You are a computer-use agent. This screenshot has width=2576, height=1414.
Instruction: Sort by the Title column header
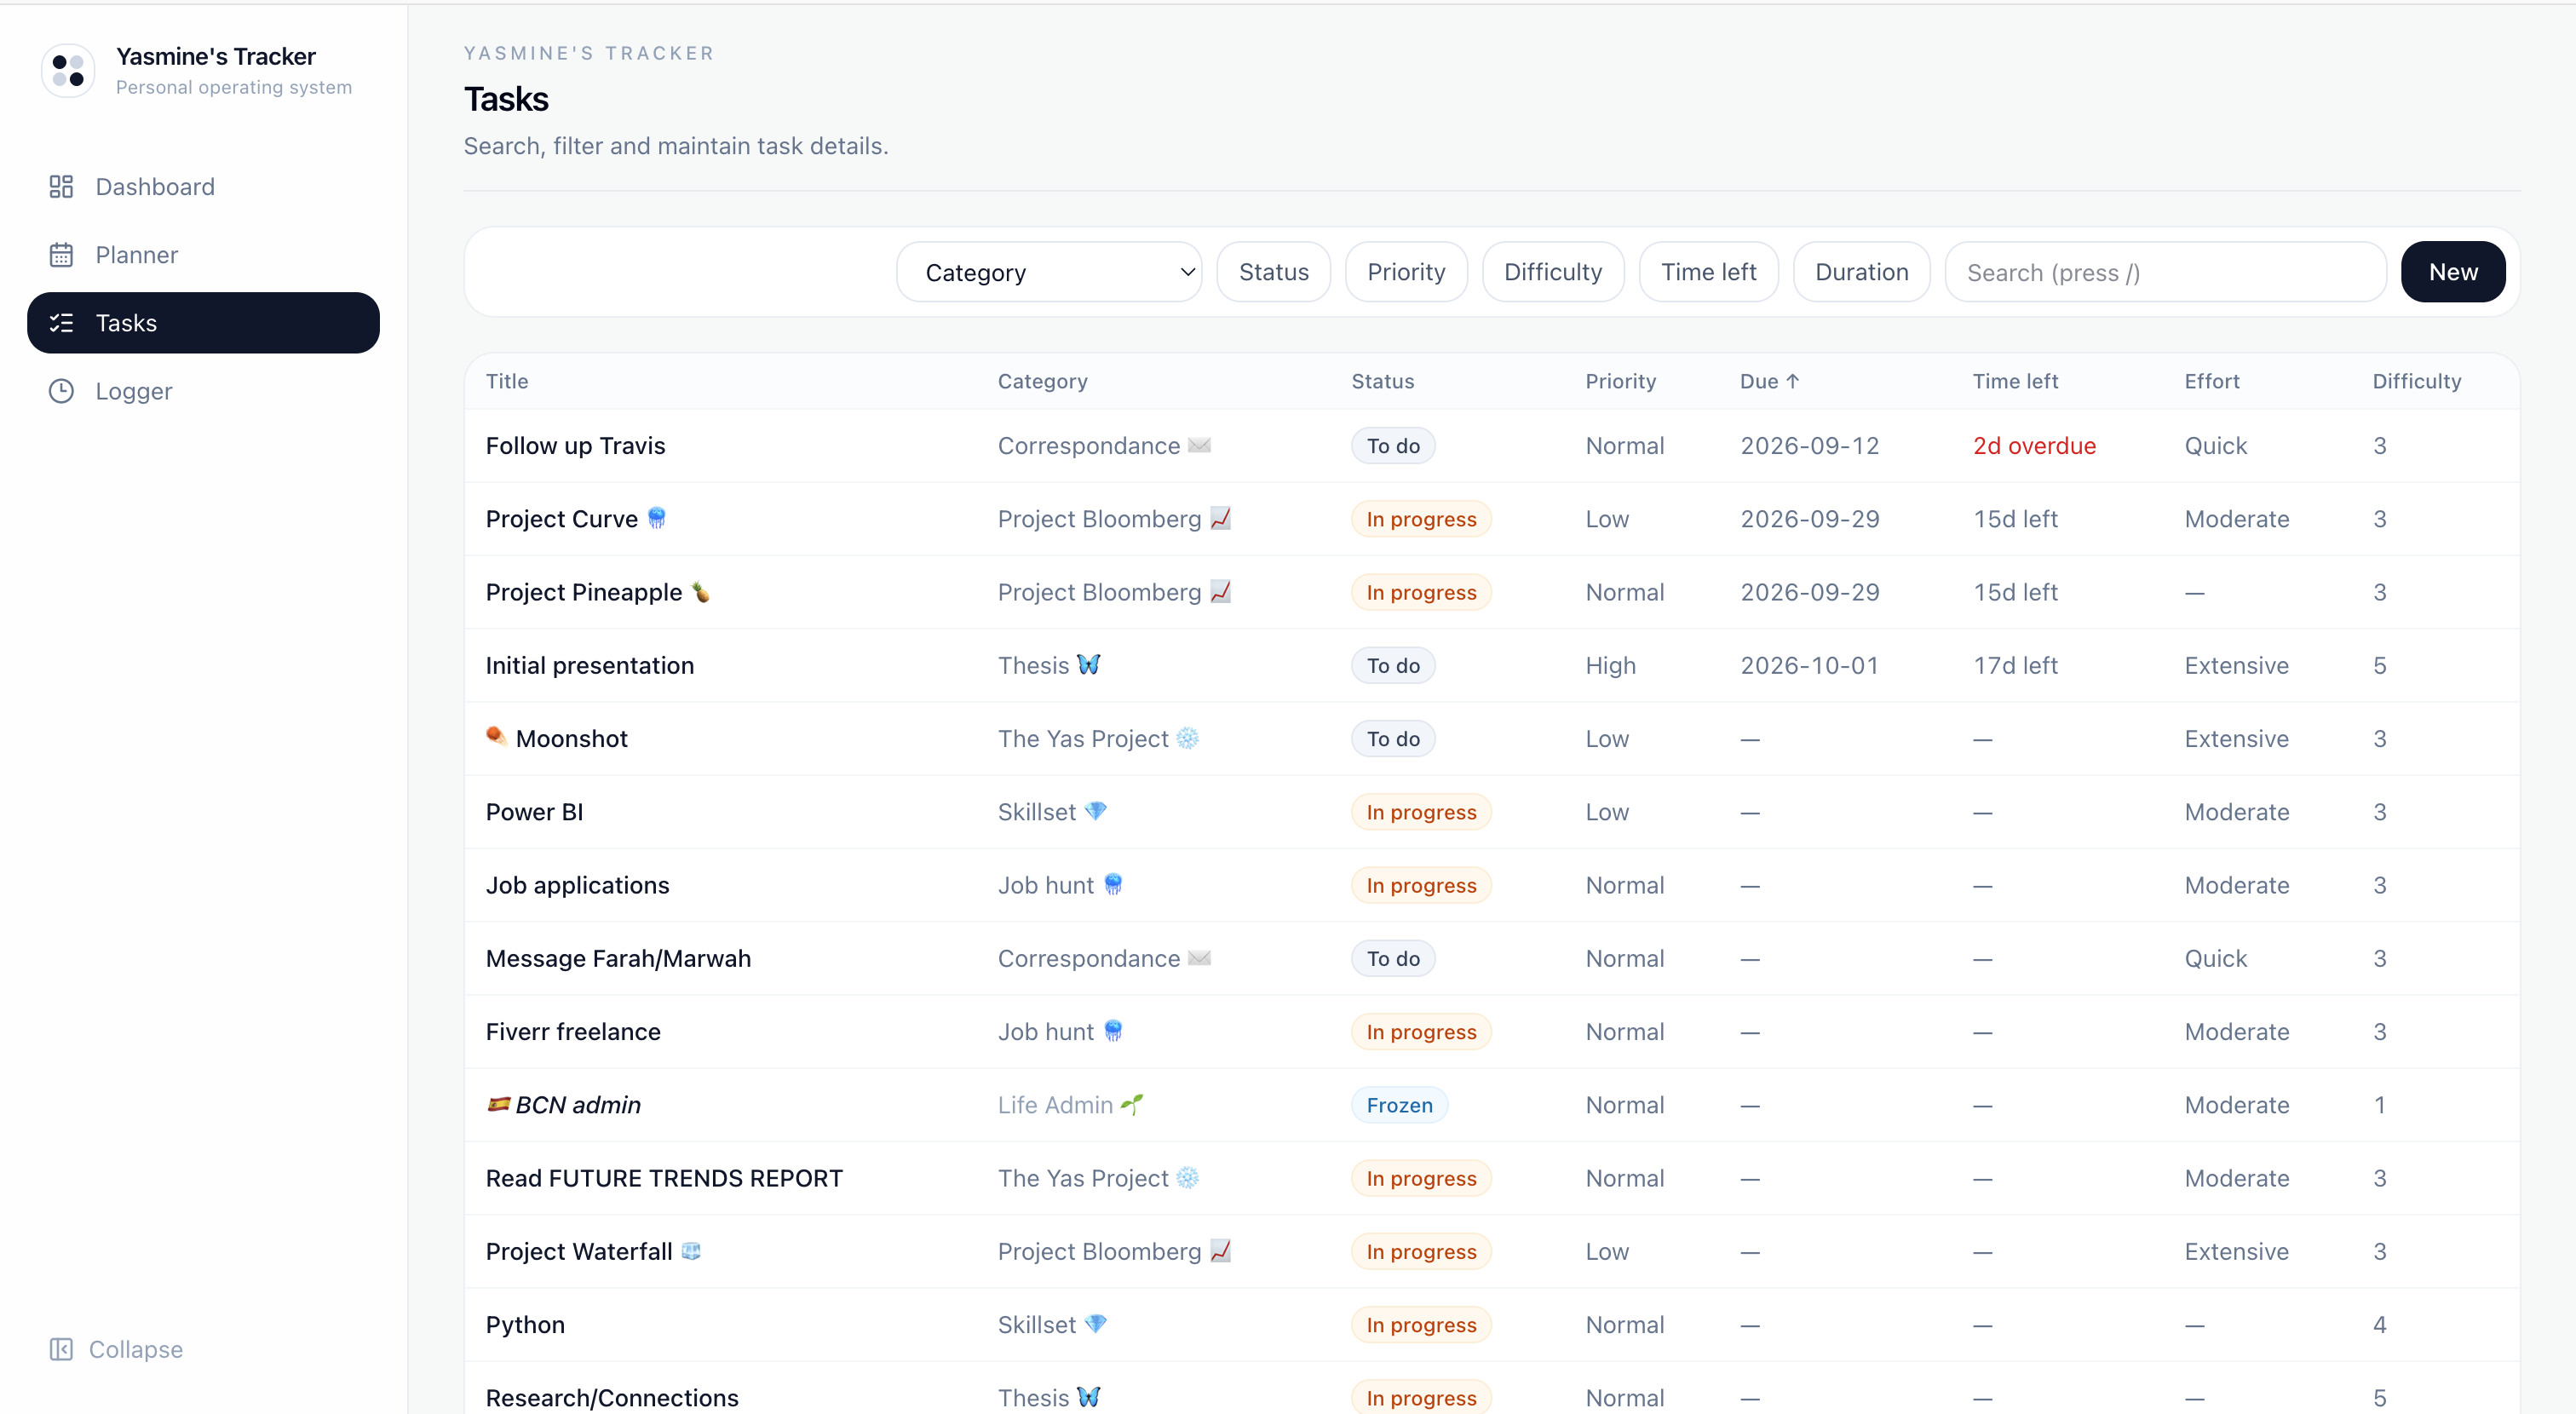pos(507,381)
